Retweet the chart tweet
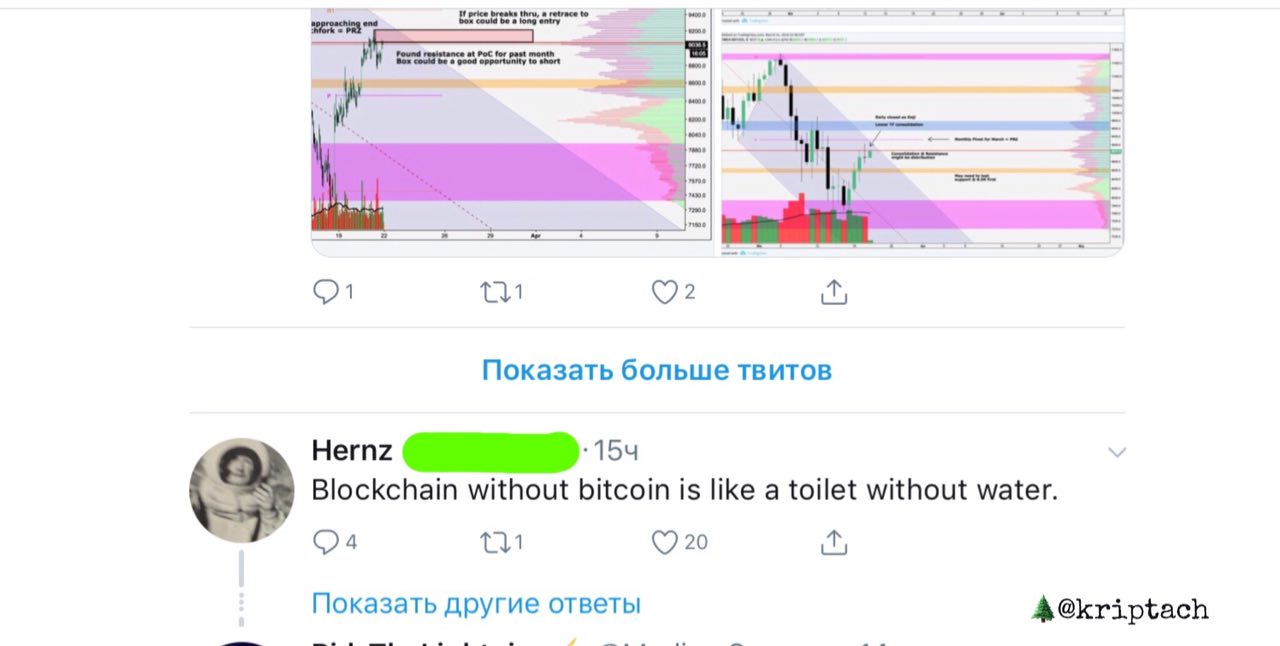1280x646 pixels. tap(495, 291)
